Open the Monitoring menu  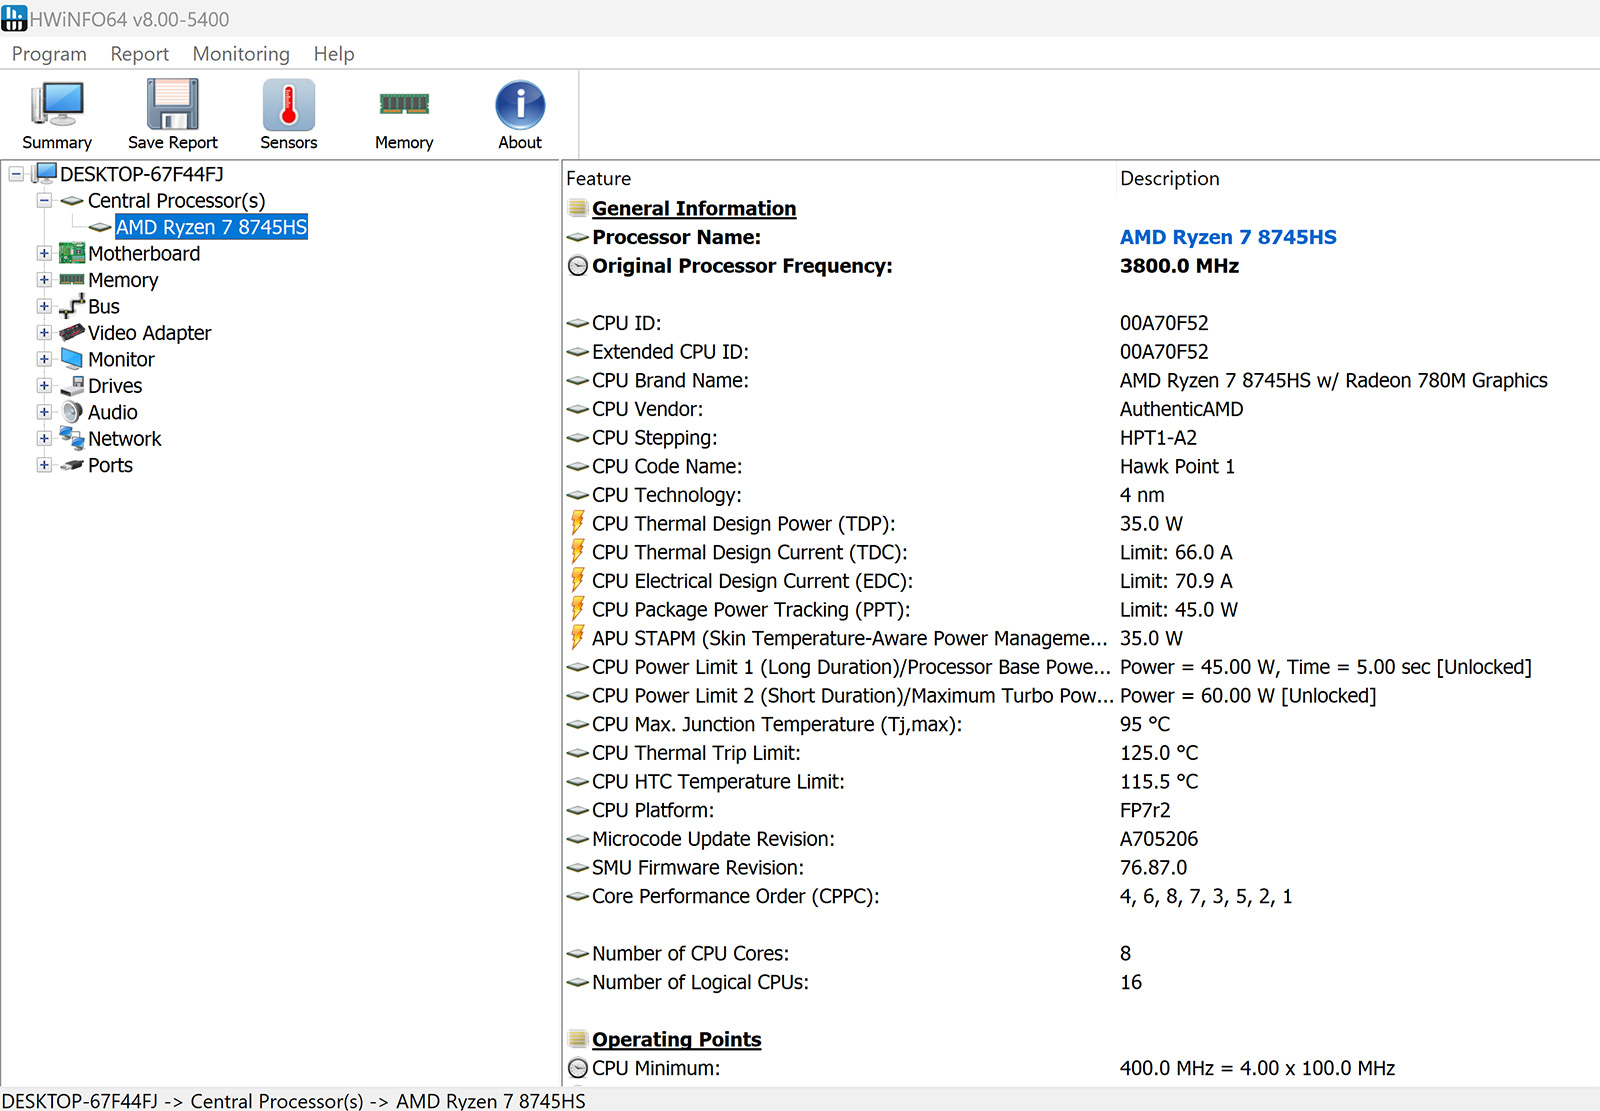pos(241,54)
